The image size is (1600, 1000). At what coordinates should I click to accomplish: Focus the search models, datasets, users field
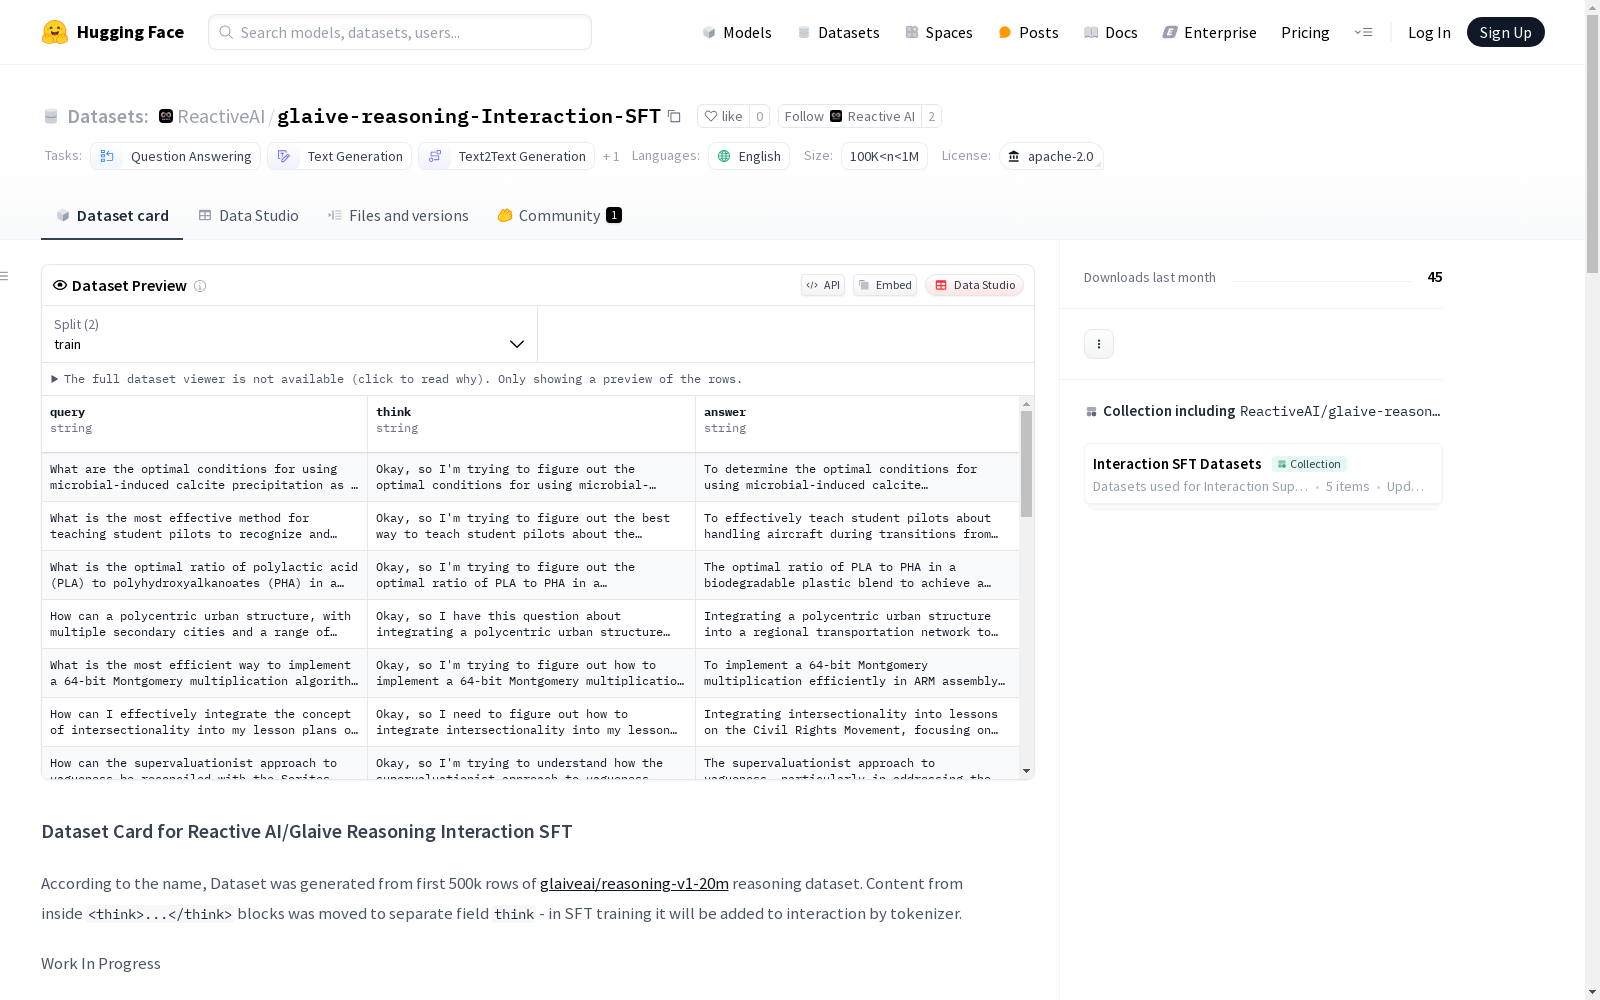click(400, 32)
